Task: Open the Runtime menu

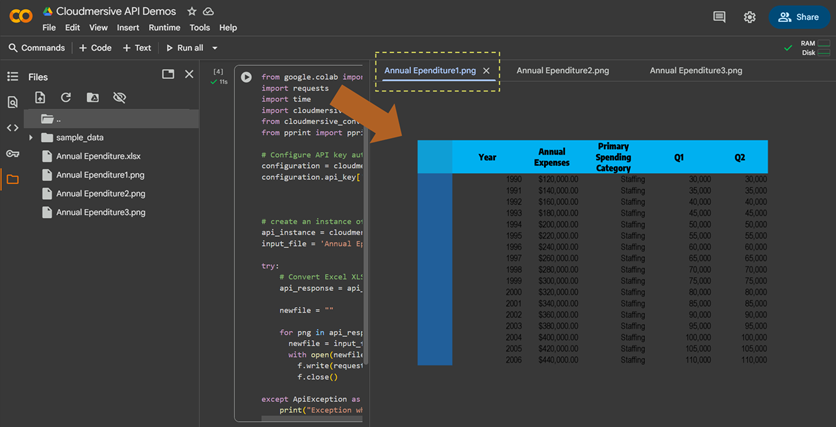Action: (x=165, y=28)
